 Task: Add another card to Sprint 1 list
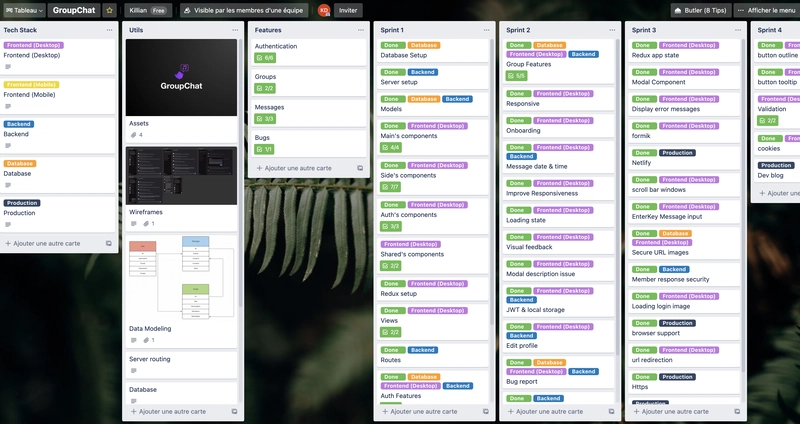coord(420,411)
